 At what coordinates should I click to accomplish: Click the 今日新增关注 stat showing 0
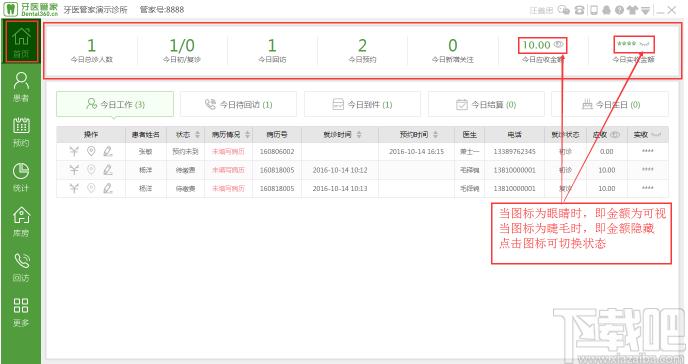click(453, 51)
